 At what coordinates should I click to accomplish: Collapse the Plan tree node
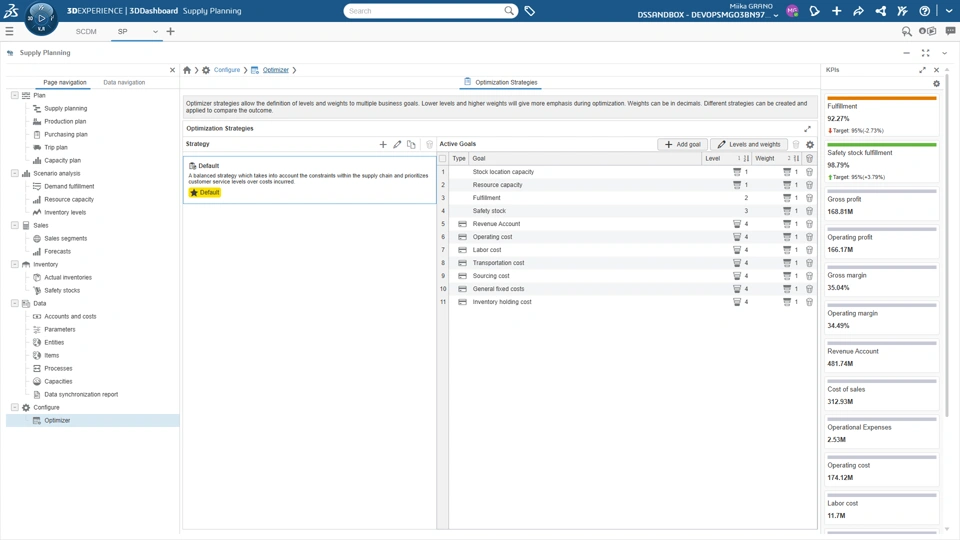pyautogui.click(x=15, y=95)
